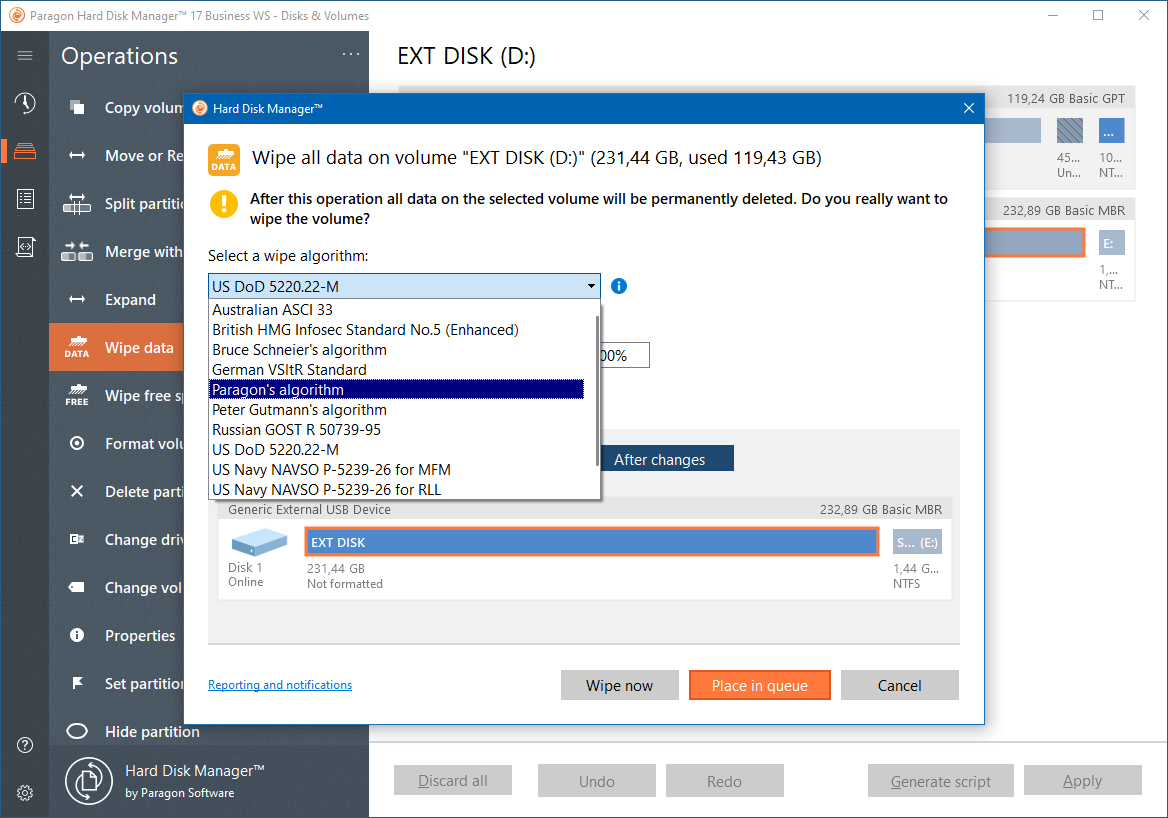The width and height of the screenshot is (1168, 818).
Task: Click the Copy volume operation icon
Action: [77, 107]
